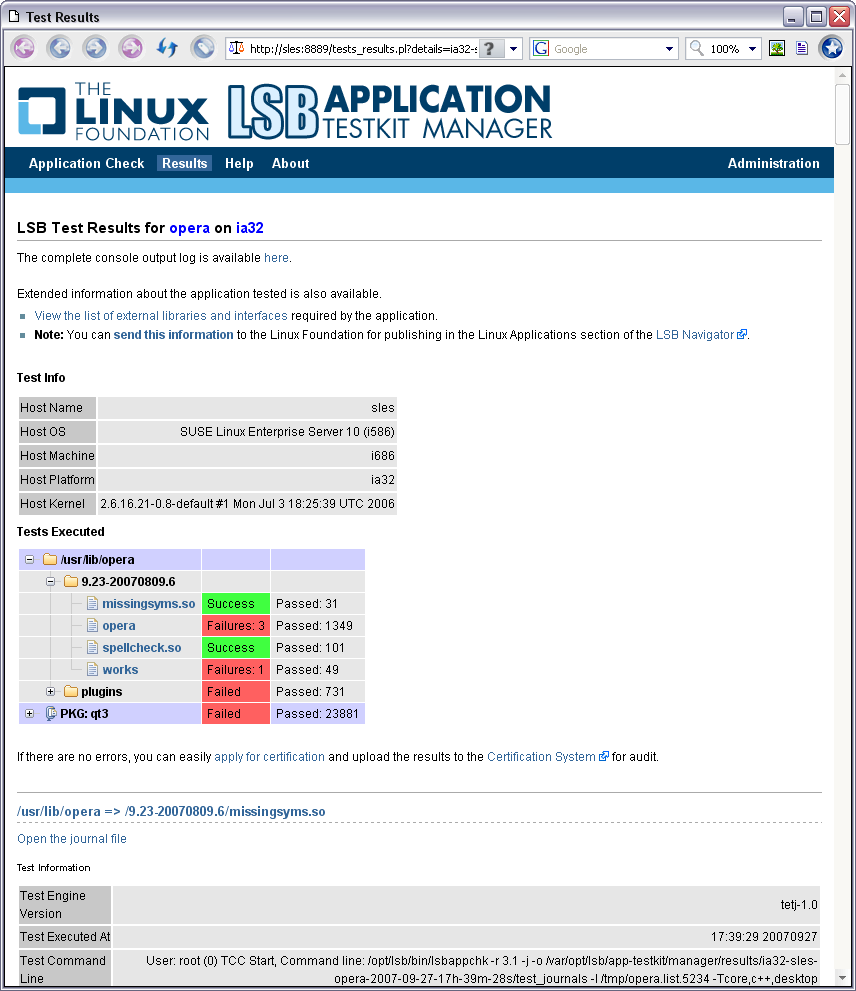856x991 pixels.
Task: Click the 'Failures: 3' status cell
Action: click(x=236, y=626)
